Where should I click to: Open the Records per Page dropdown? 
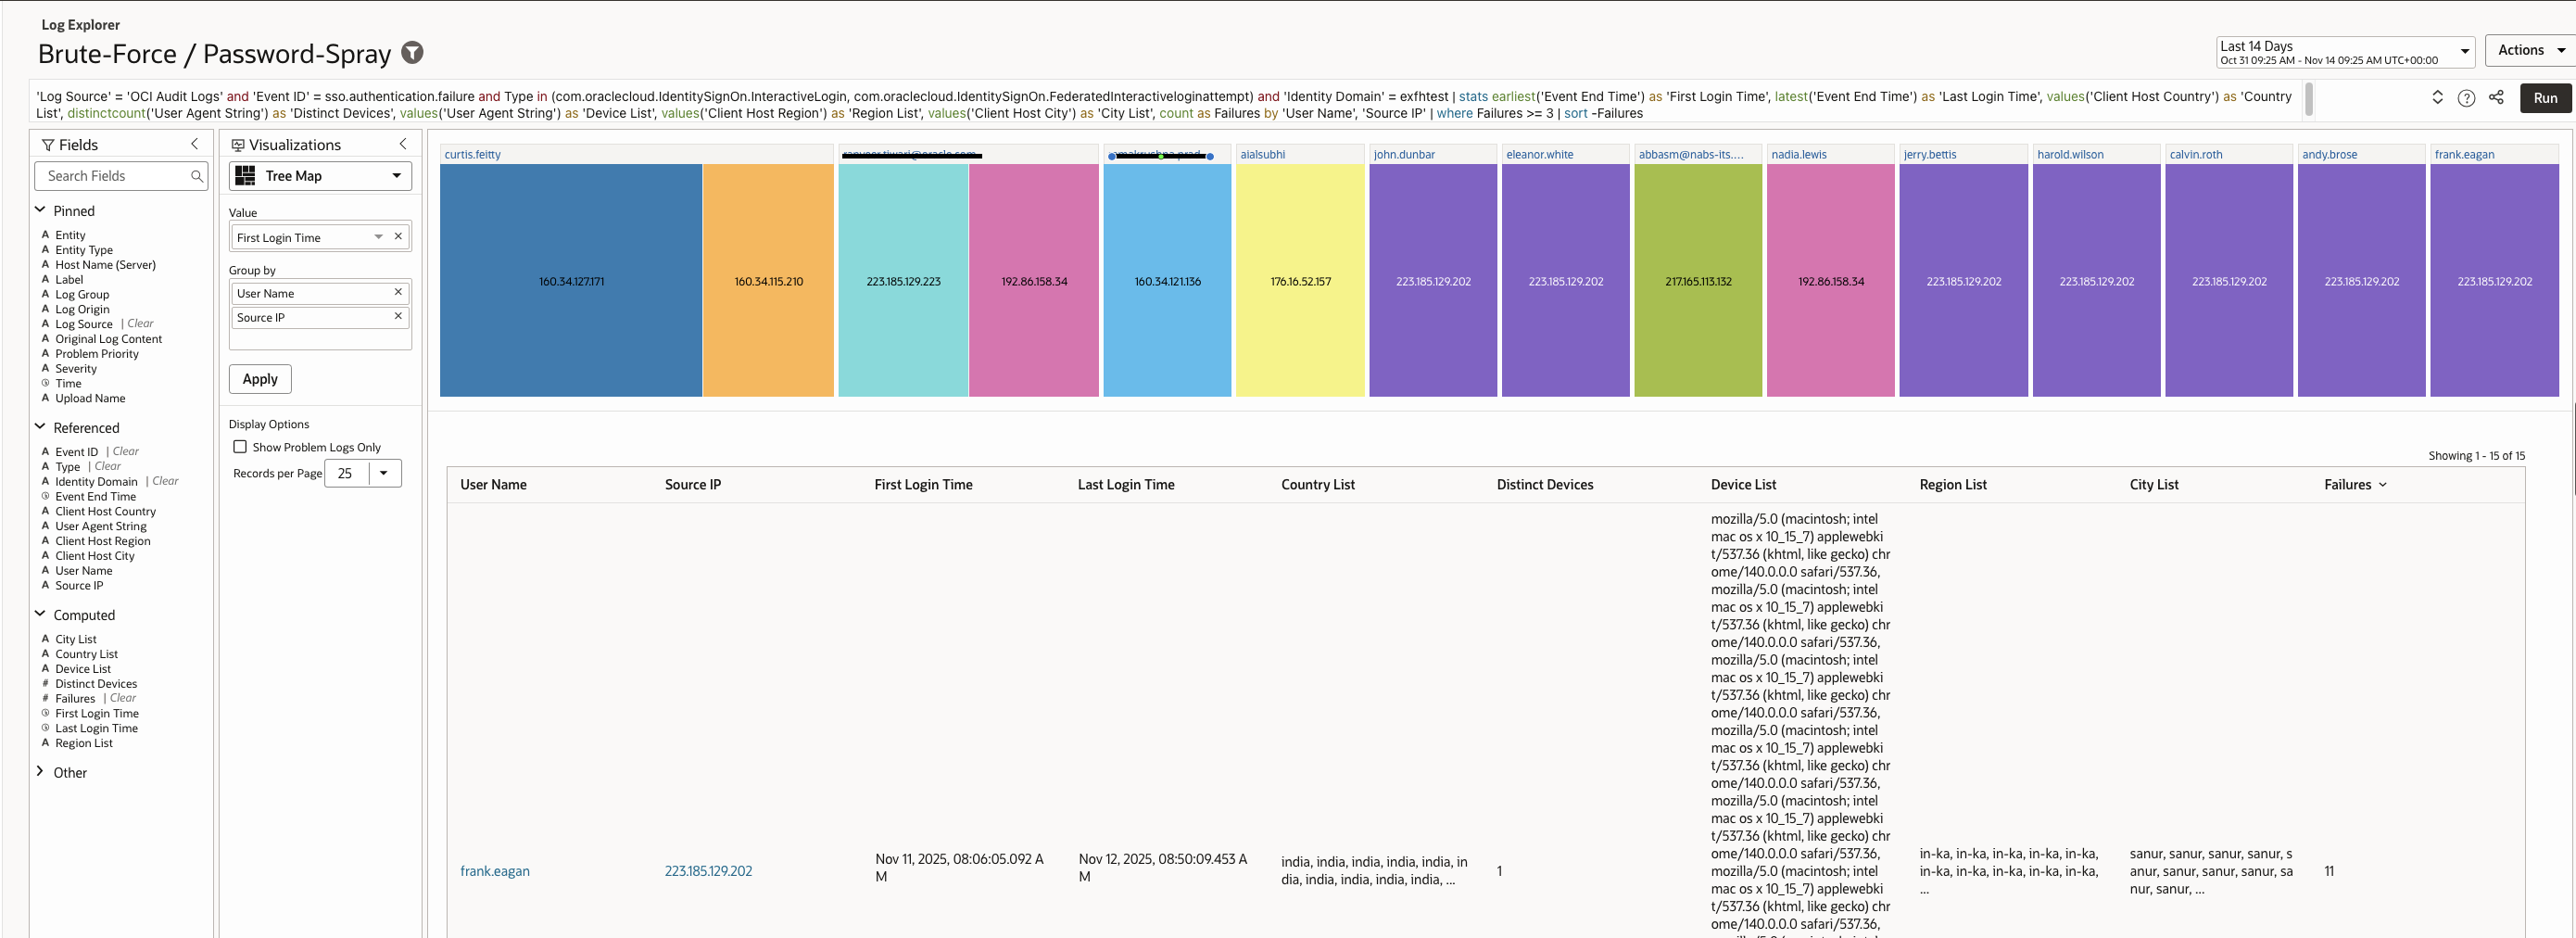[383, 473]
